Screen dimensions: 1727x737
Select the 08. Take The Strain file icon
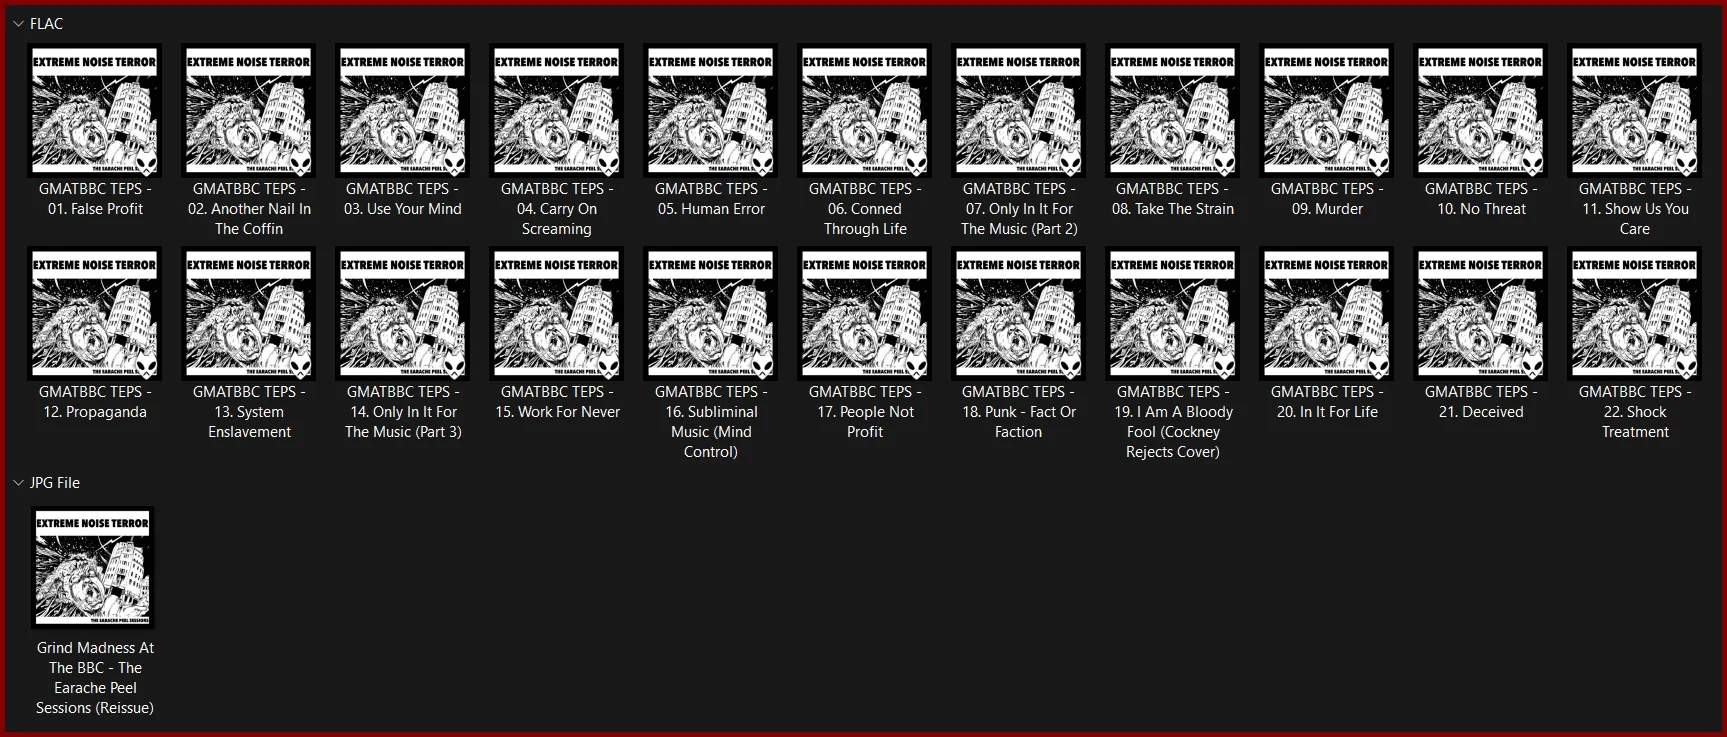[x=1173, y=110]
